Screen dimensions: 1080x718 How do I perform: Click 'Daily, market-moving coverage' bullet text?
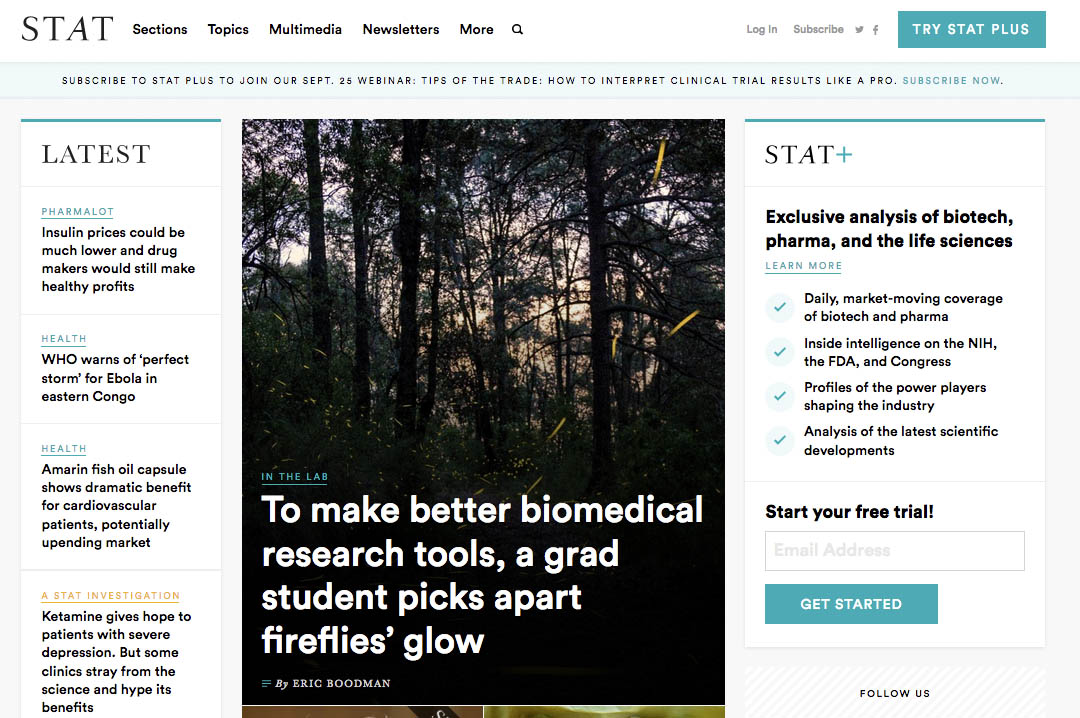(903, 307)
